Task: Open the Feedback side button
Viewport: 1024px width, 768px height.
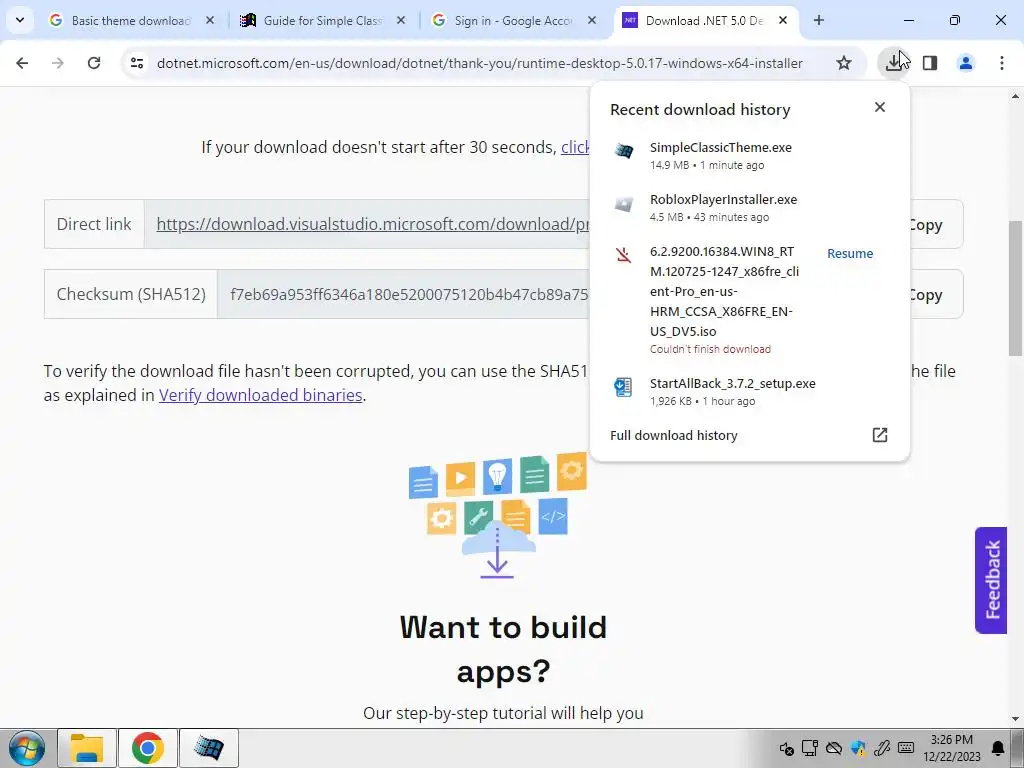Action: tap(991, 580)
